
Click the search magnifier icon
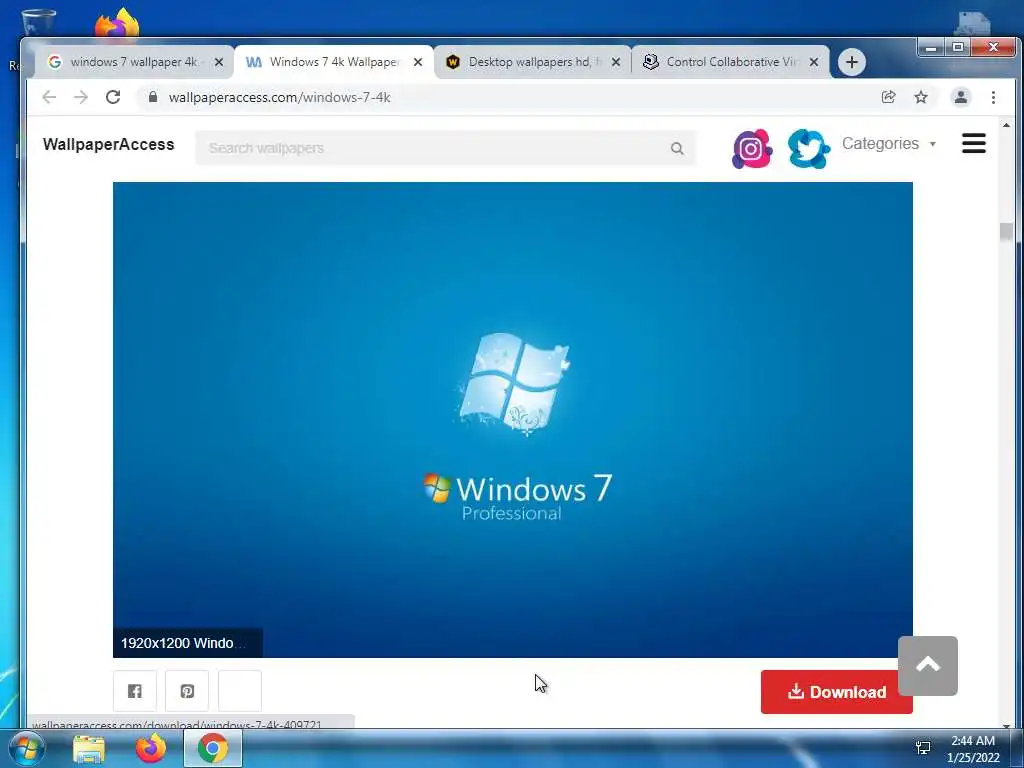677,148
